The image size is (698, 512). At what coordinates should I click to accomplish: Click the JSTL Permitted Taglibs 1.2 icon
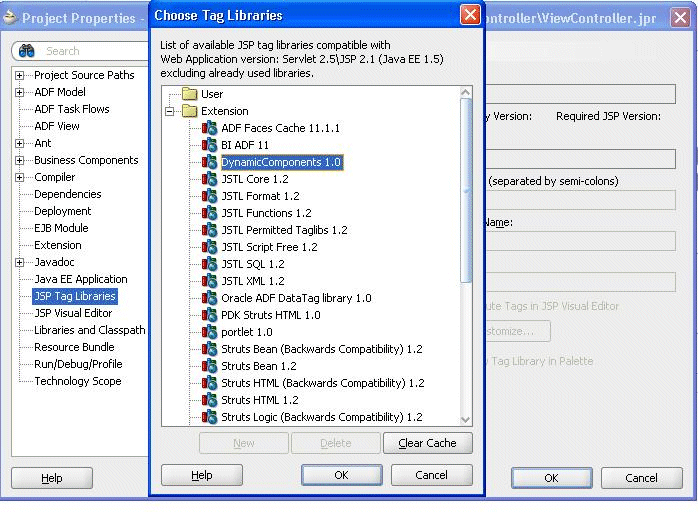coord(209,230)
